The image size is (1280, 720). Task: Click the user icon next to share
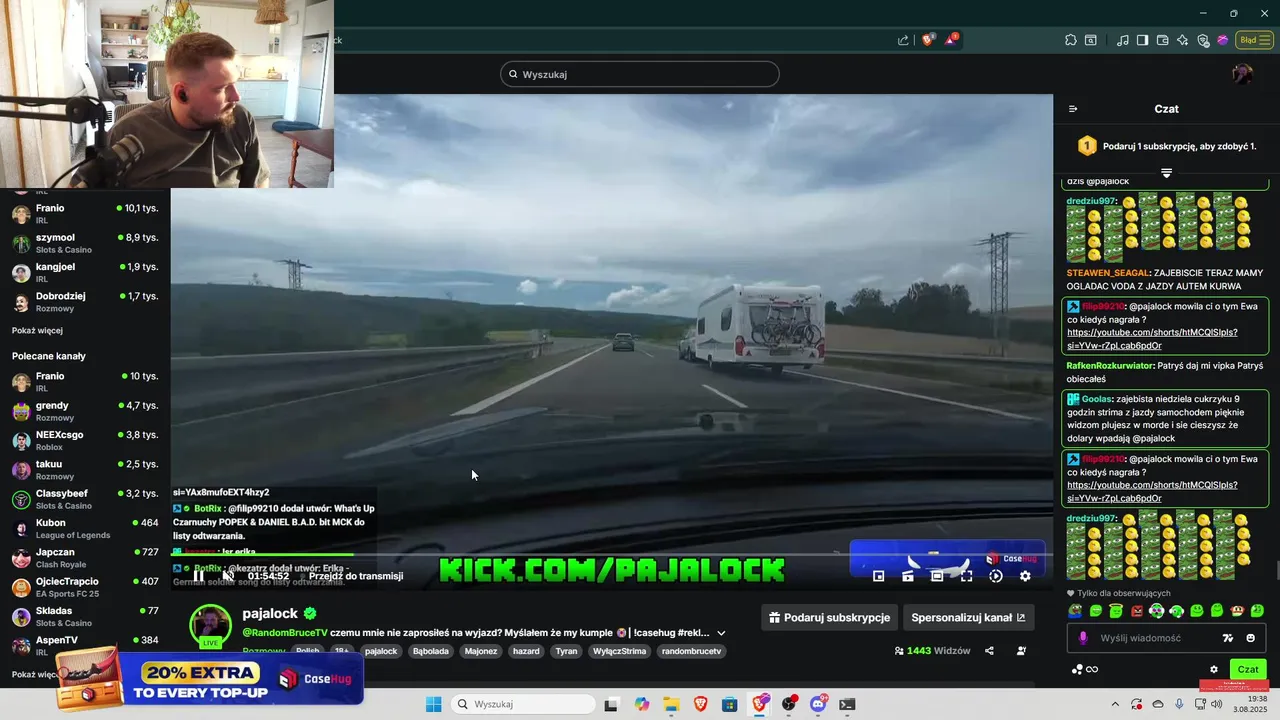coord(1021,650)
